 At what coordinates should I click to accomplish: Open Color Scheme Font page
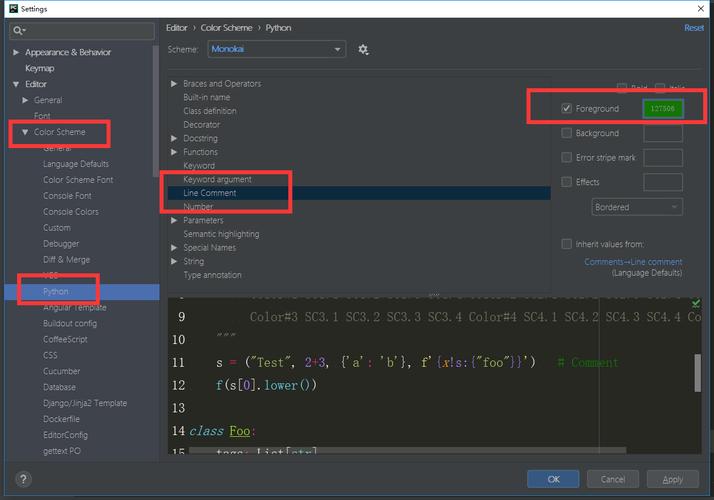click(78, 180)
